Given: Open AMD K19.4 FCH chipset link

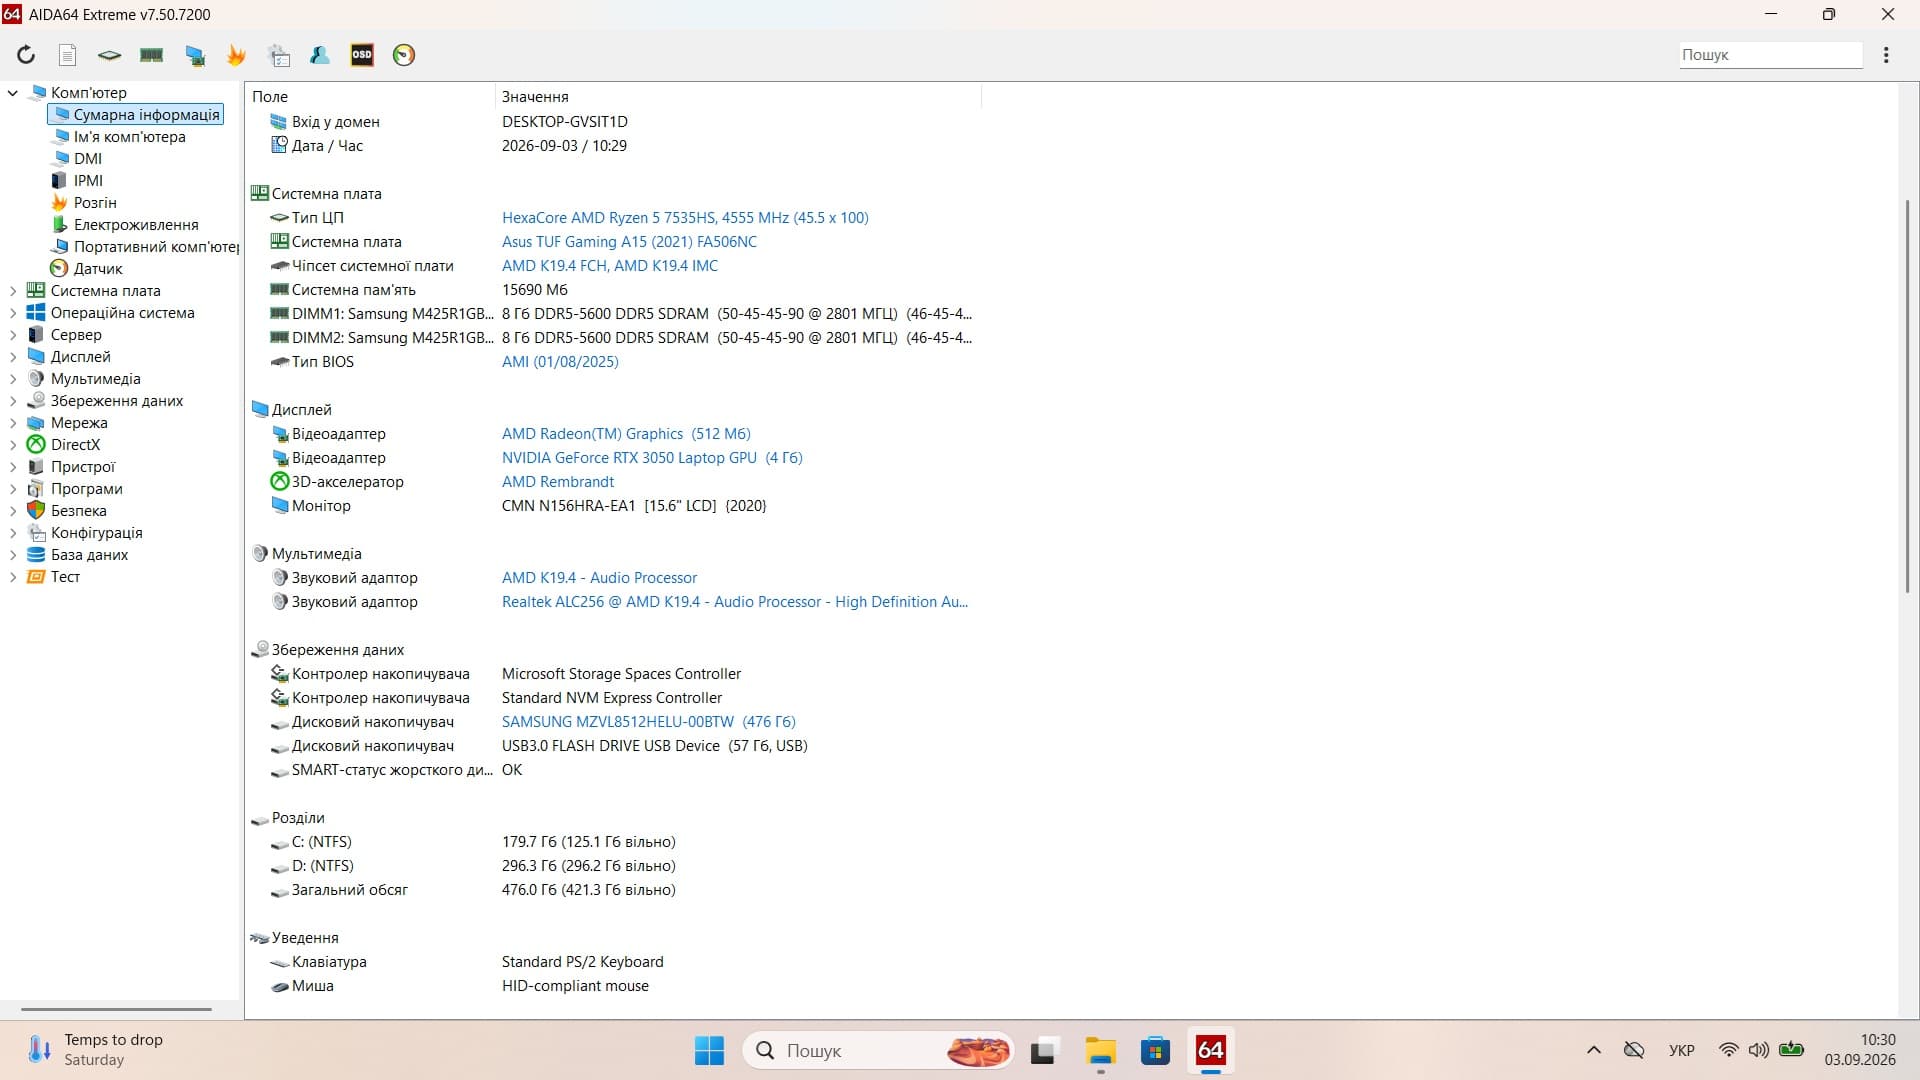Looking at the screenshot, I should pyautogui.click(x=610, y=266).
